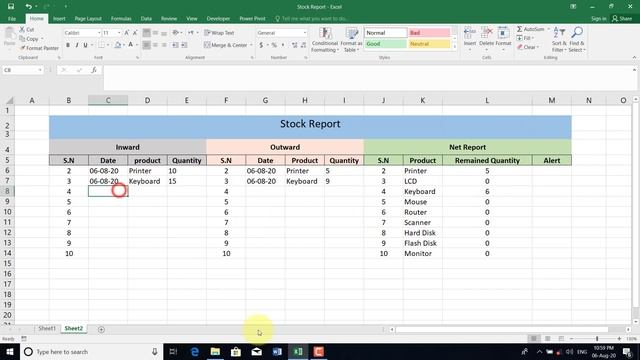Click the Windows search box
The width and height of the screenshot is (640, 360).
90,351
